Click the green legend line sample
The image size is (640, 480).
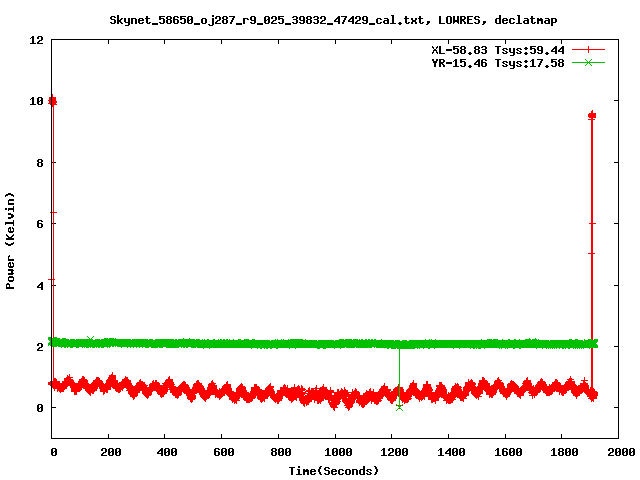(x=588, y=62)
